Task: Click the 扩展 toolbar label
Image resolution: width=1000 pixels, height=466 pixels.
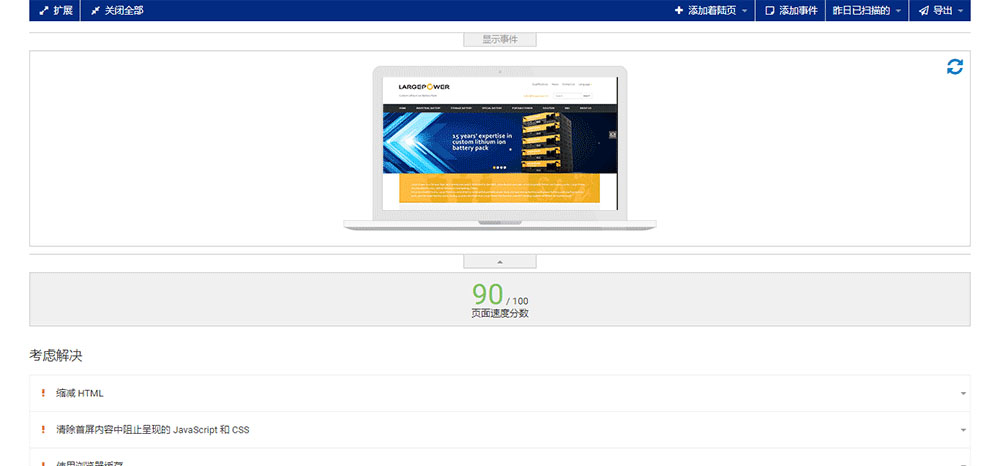Action: tap(62, 11)
